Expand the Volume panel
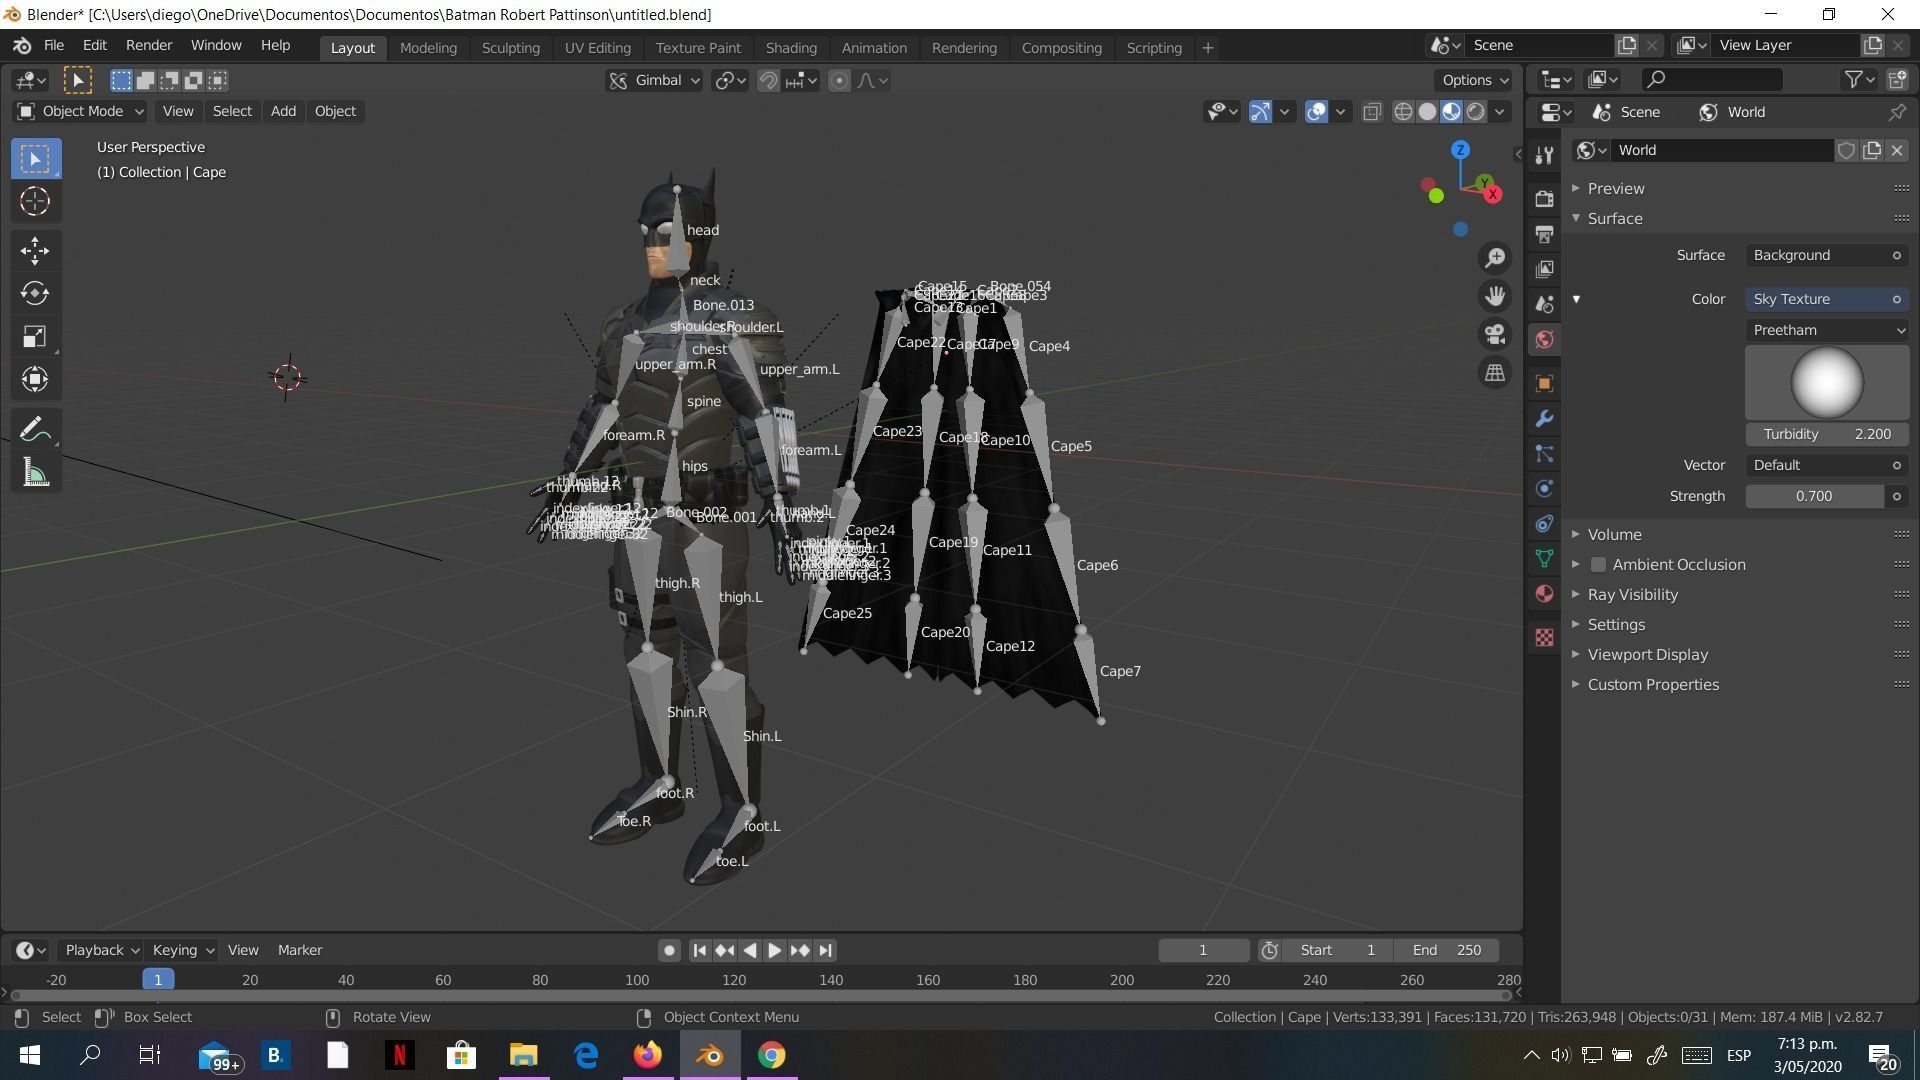1920x1080 pixels. point(1614,534)
